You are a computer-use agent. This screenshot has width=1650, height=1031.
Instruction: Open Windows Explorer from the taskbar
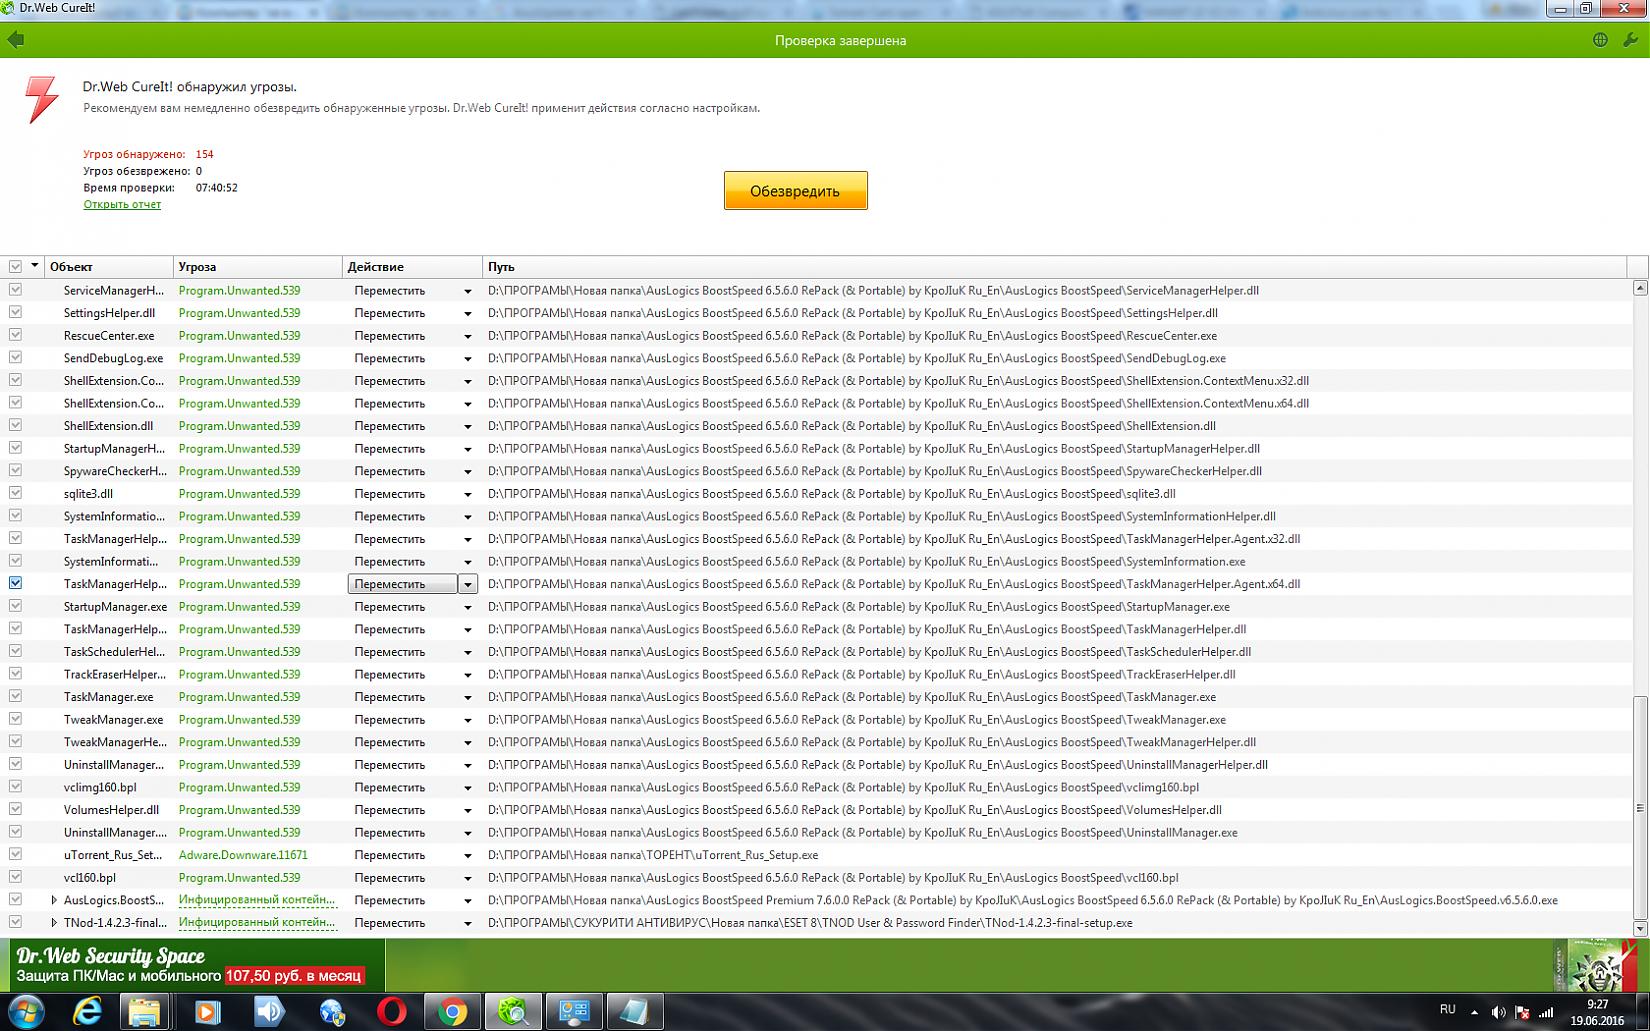pos(144,1012)
